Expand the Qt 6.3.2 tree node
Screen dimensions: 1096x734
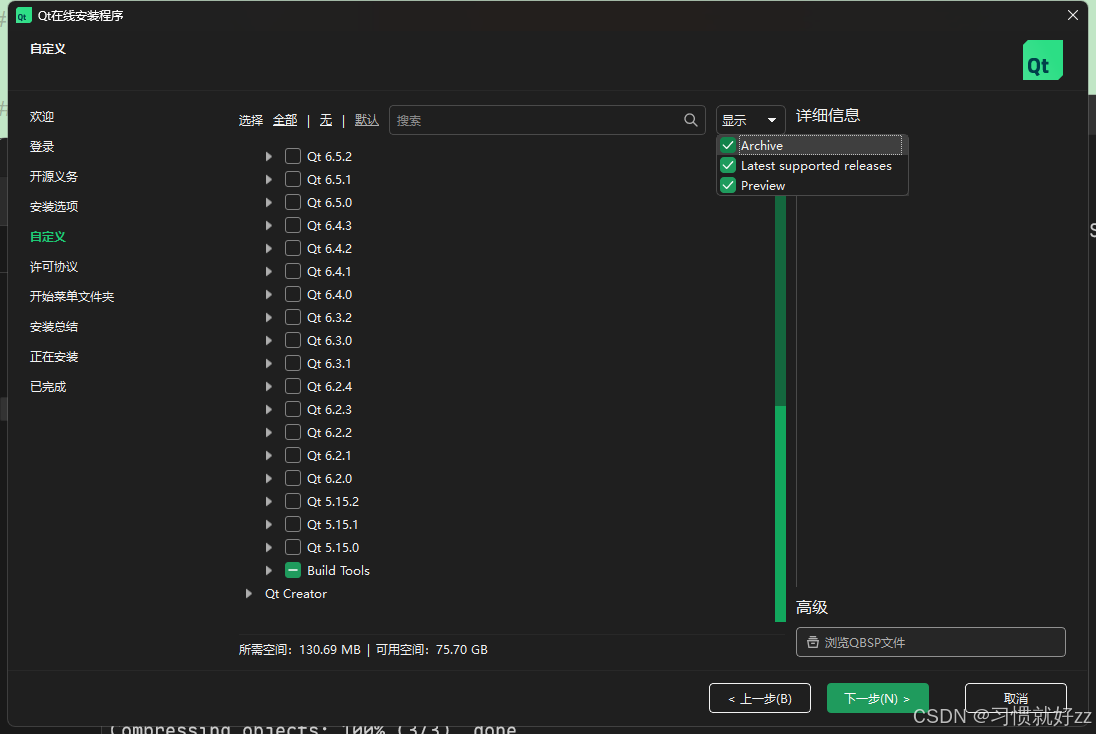268,317
